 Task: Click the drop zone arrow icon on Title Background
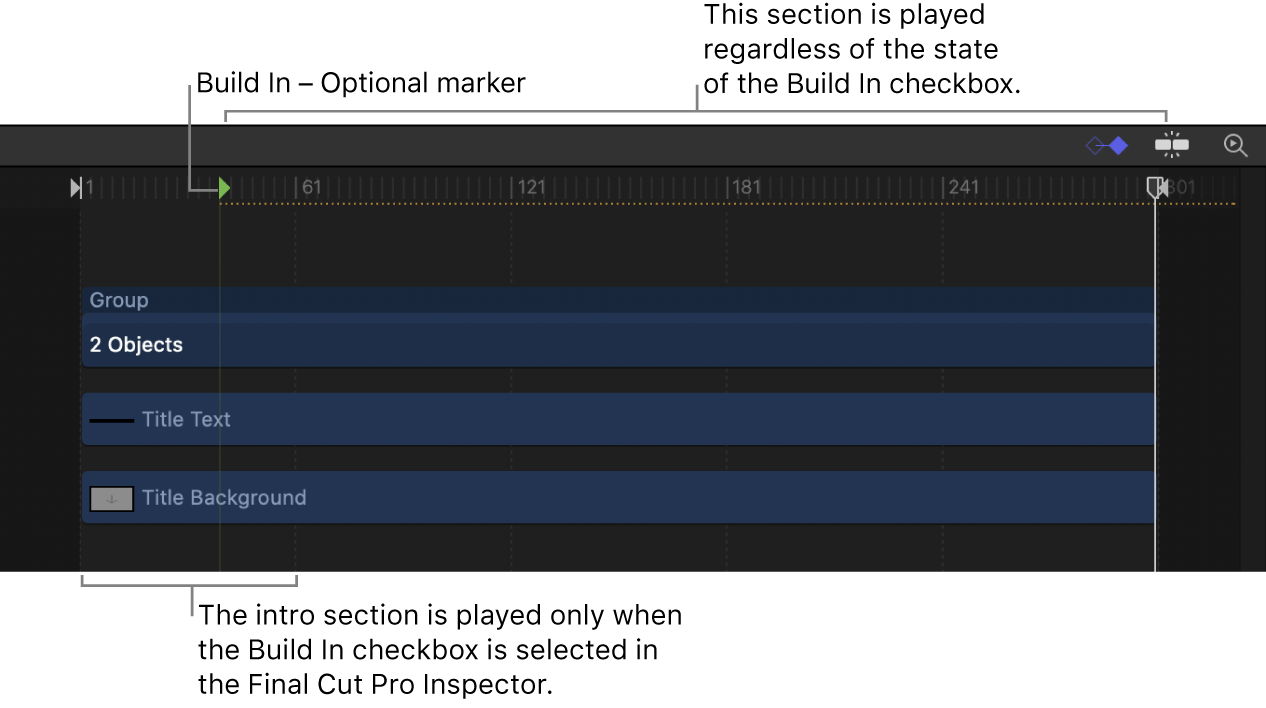111,498
